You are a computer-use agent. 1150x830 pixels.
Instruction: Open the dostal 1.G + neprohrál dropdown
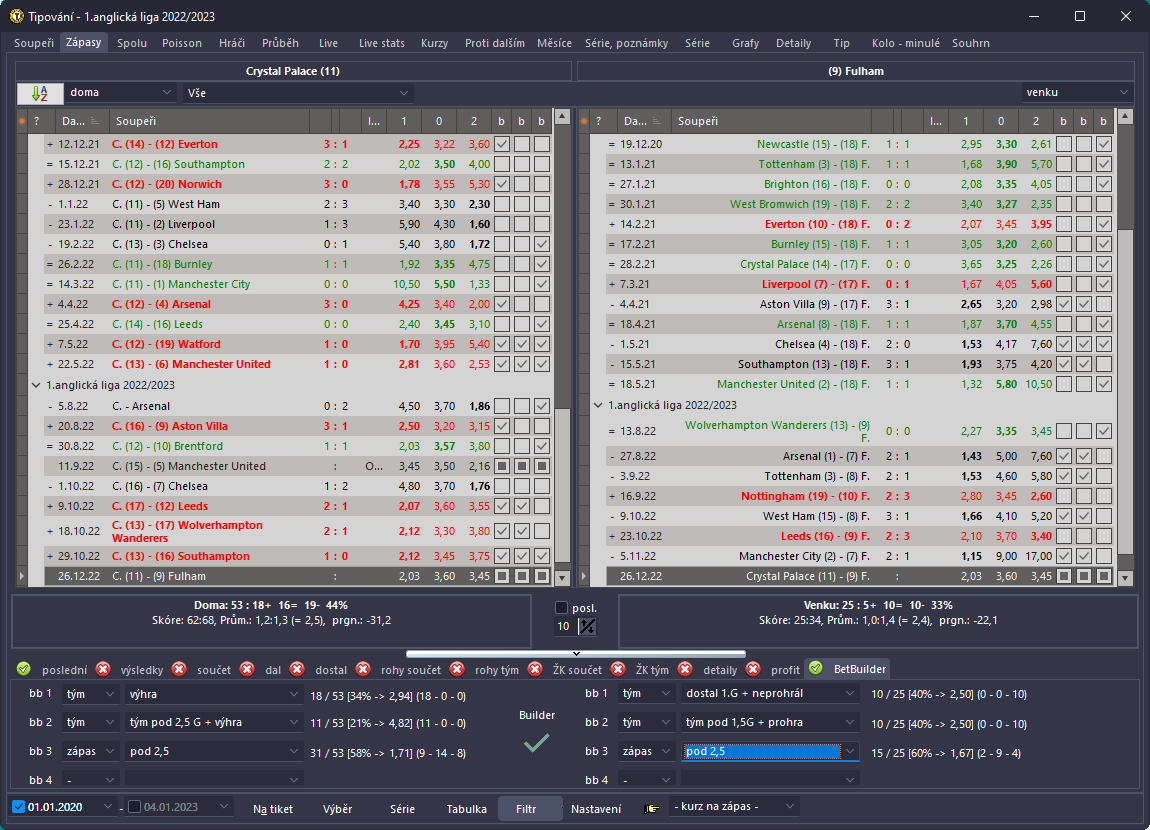(x=770, y=694)
